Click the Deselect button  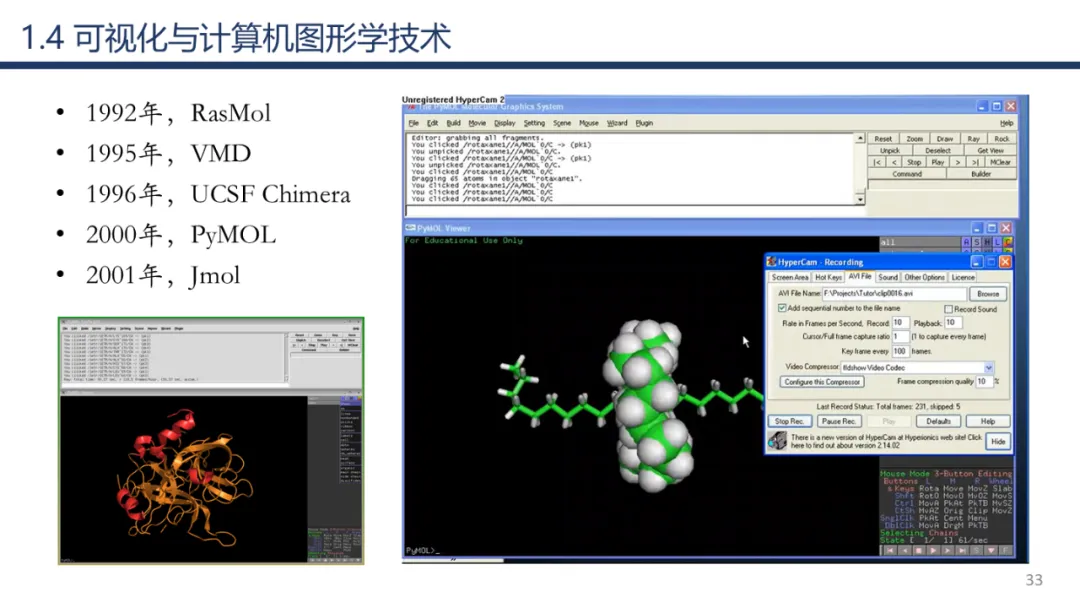(x=938, y=150)
